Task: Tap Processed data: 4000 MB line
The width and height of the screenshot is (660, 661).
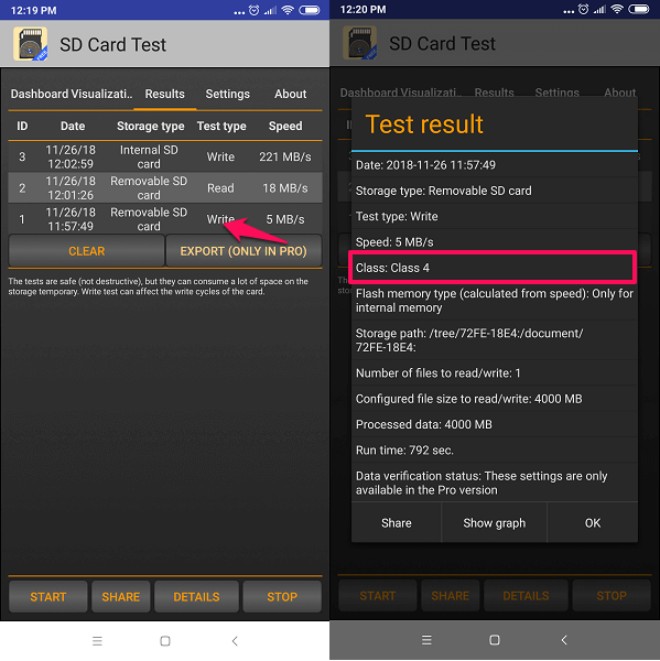Action: 494,425
